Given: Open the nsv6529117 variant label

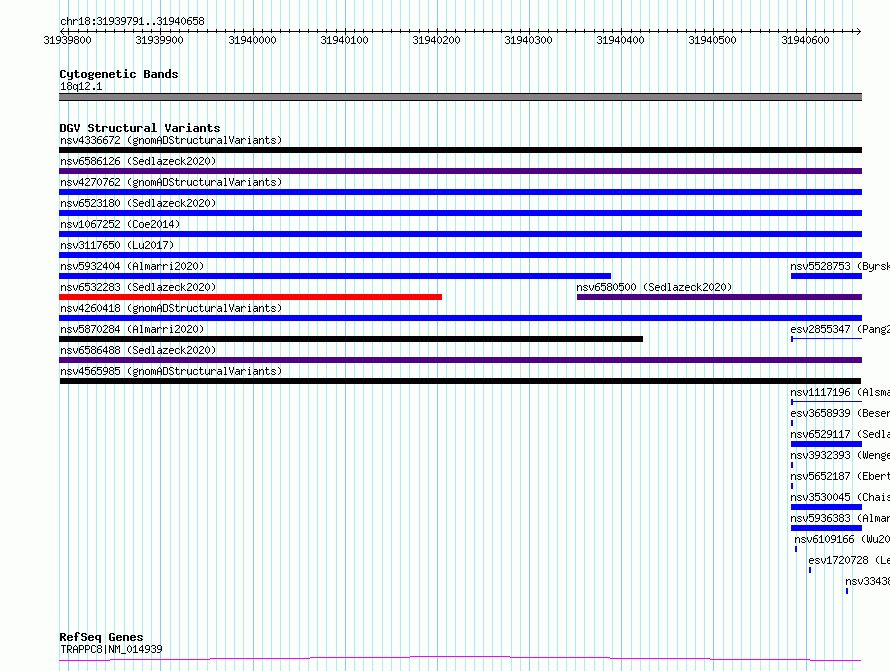Looking at the screenshot, I should (x=839, y=434).
